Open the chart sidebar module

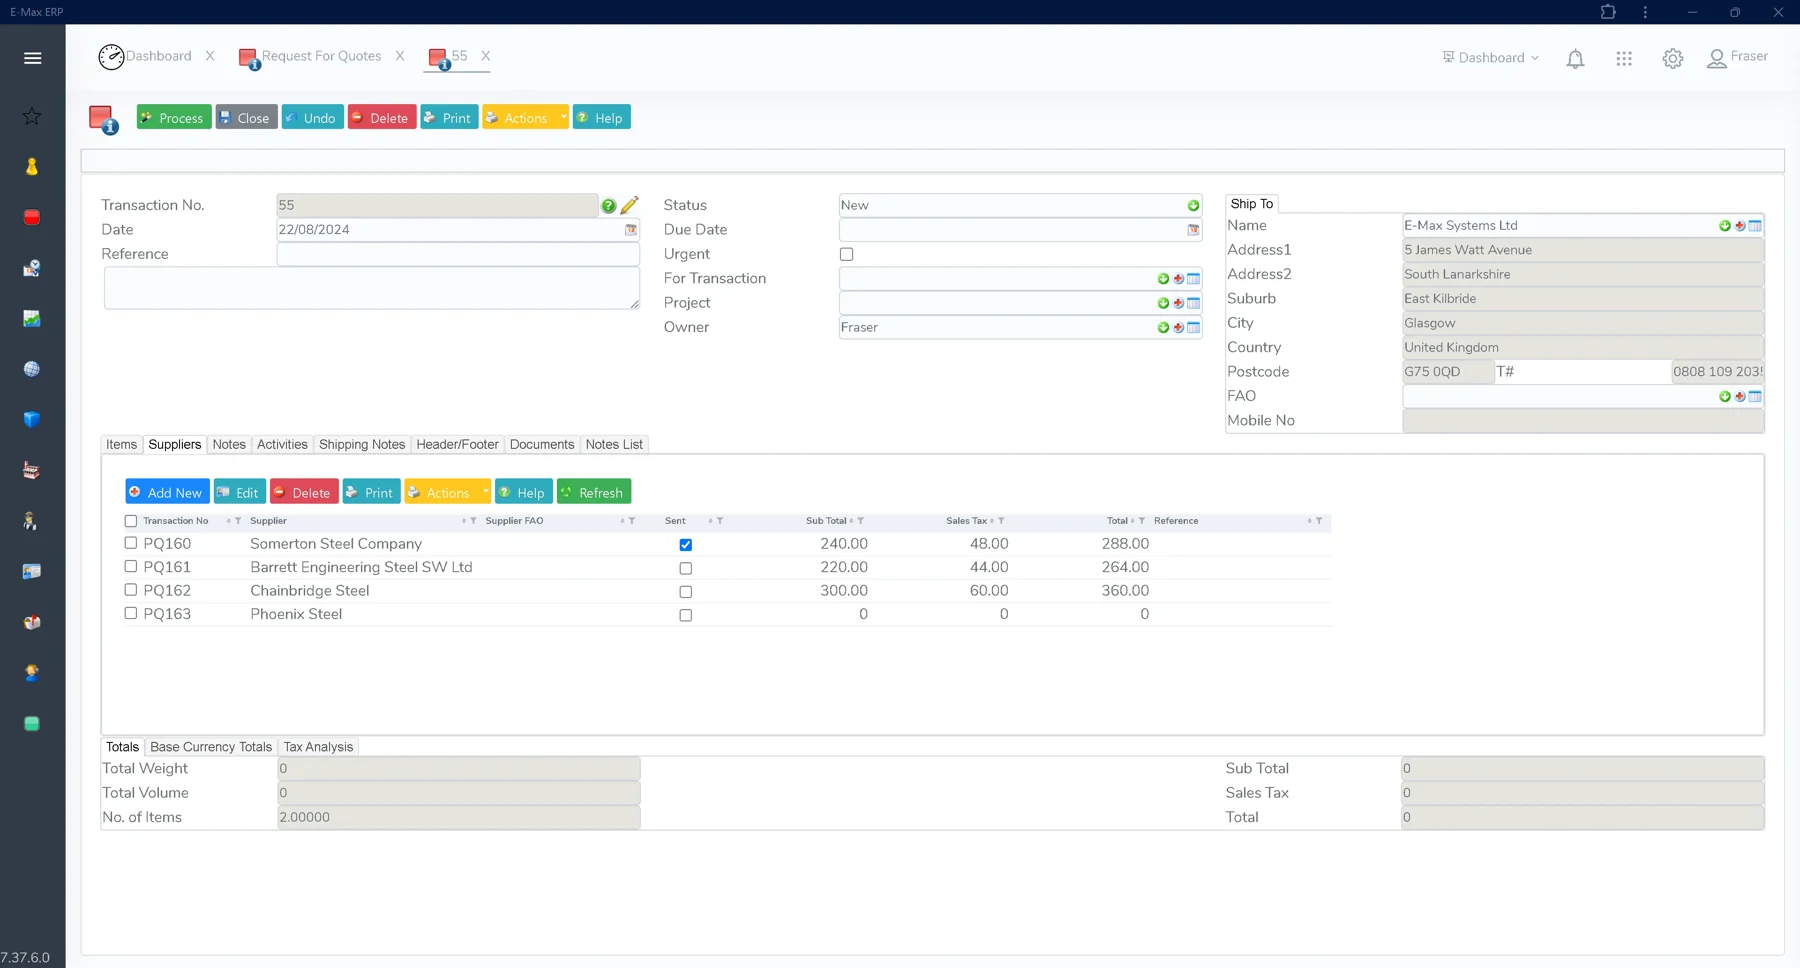click(32, 319)
